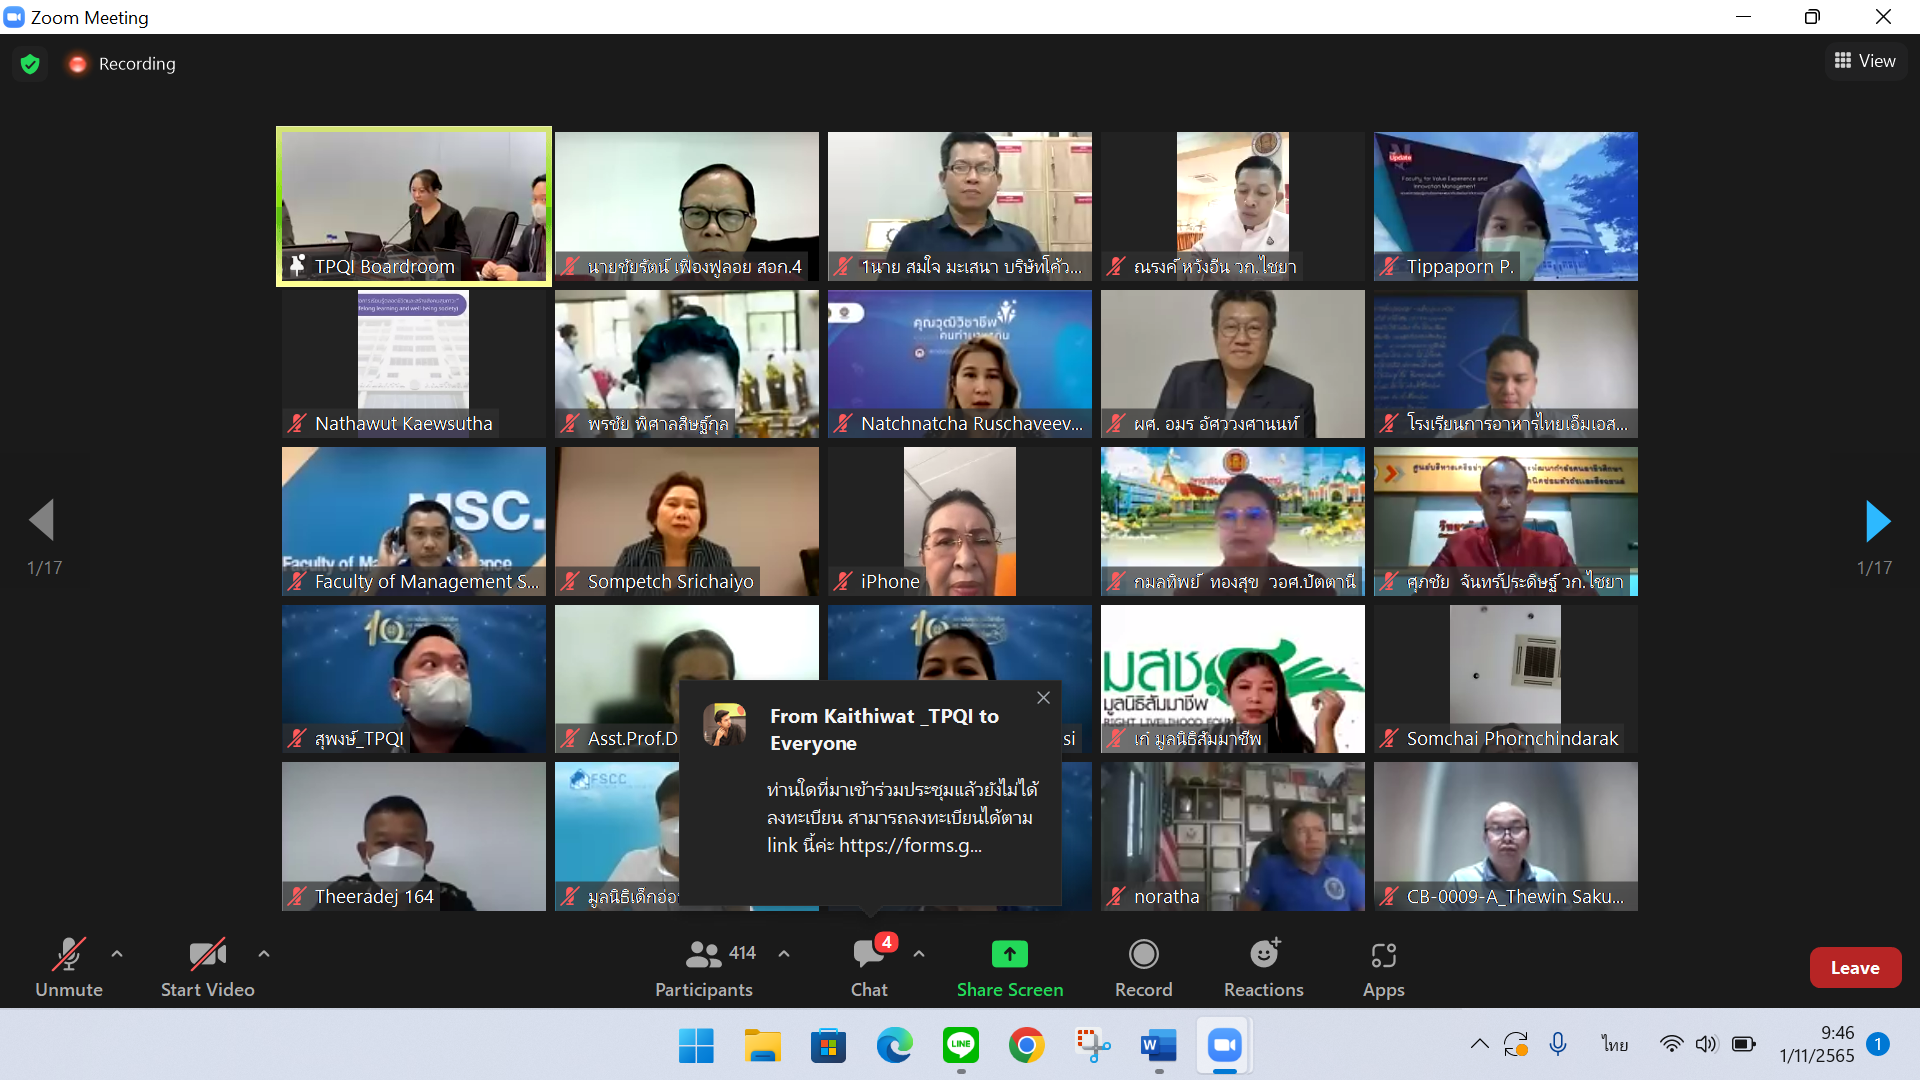This screenshot has width=1920, height=1080.
Task: Open Microsoft Word from the taskbar
Action: click(1158, 1045)
